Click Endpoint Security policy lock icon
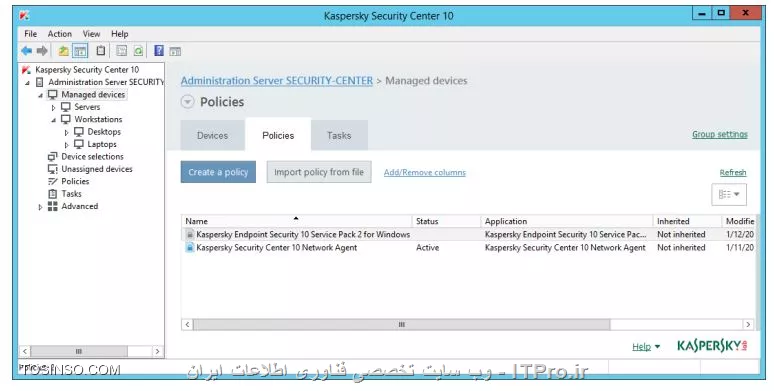Screen dimensions: 774x391 pyautogui.click(x=190, y=234)
